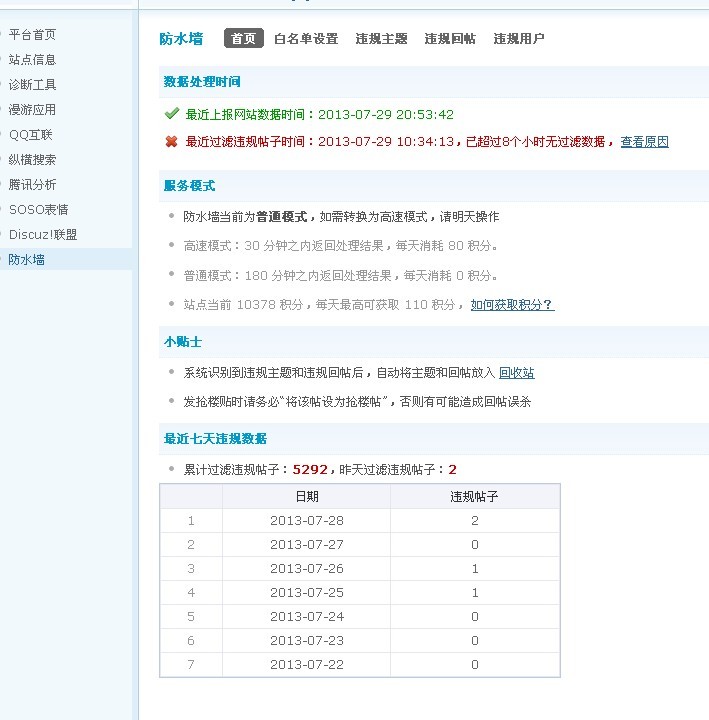Select 纵横搜索 in sidebar

(x=32, y=160)
